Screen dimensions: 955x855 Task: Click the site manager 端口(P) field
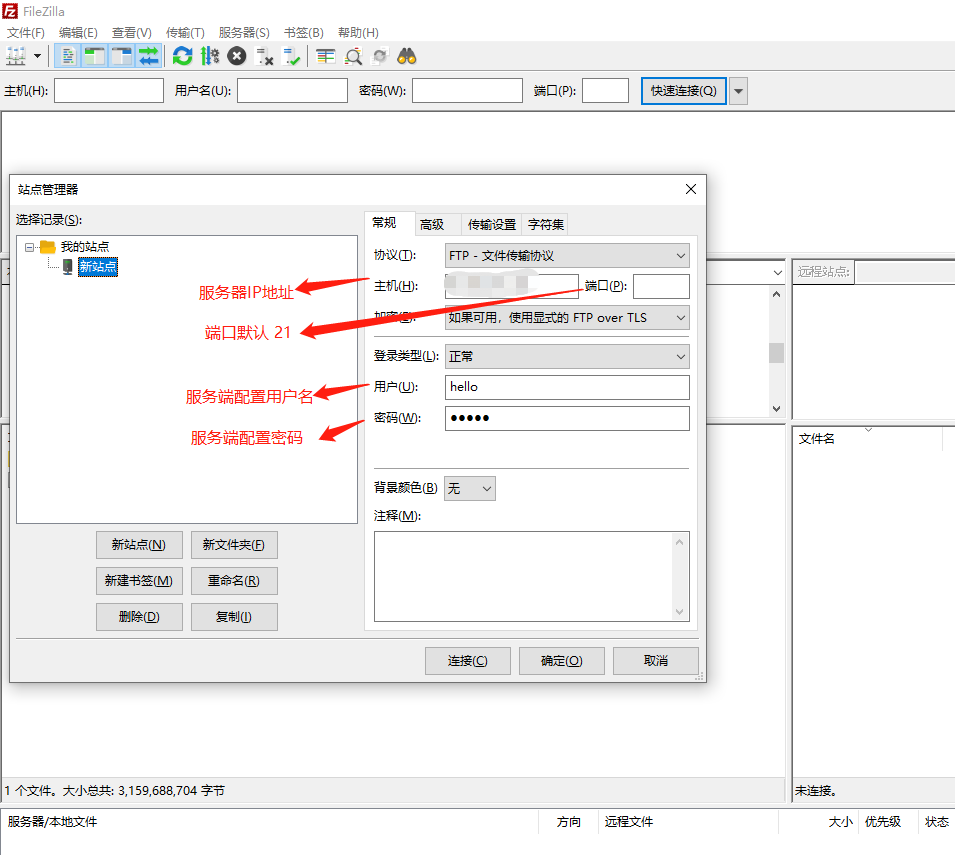pos(661,286)
